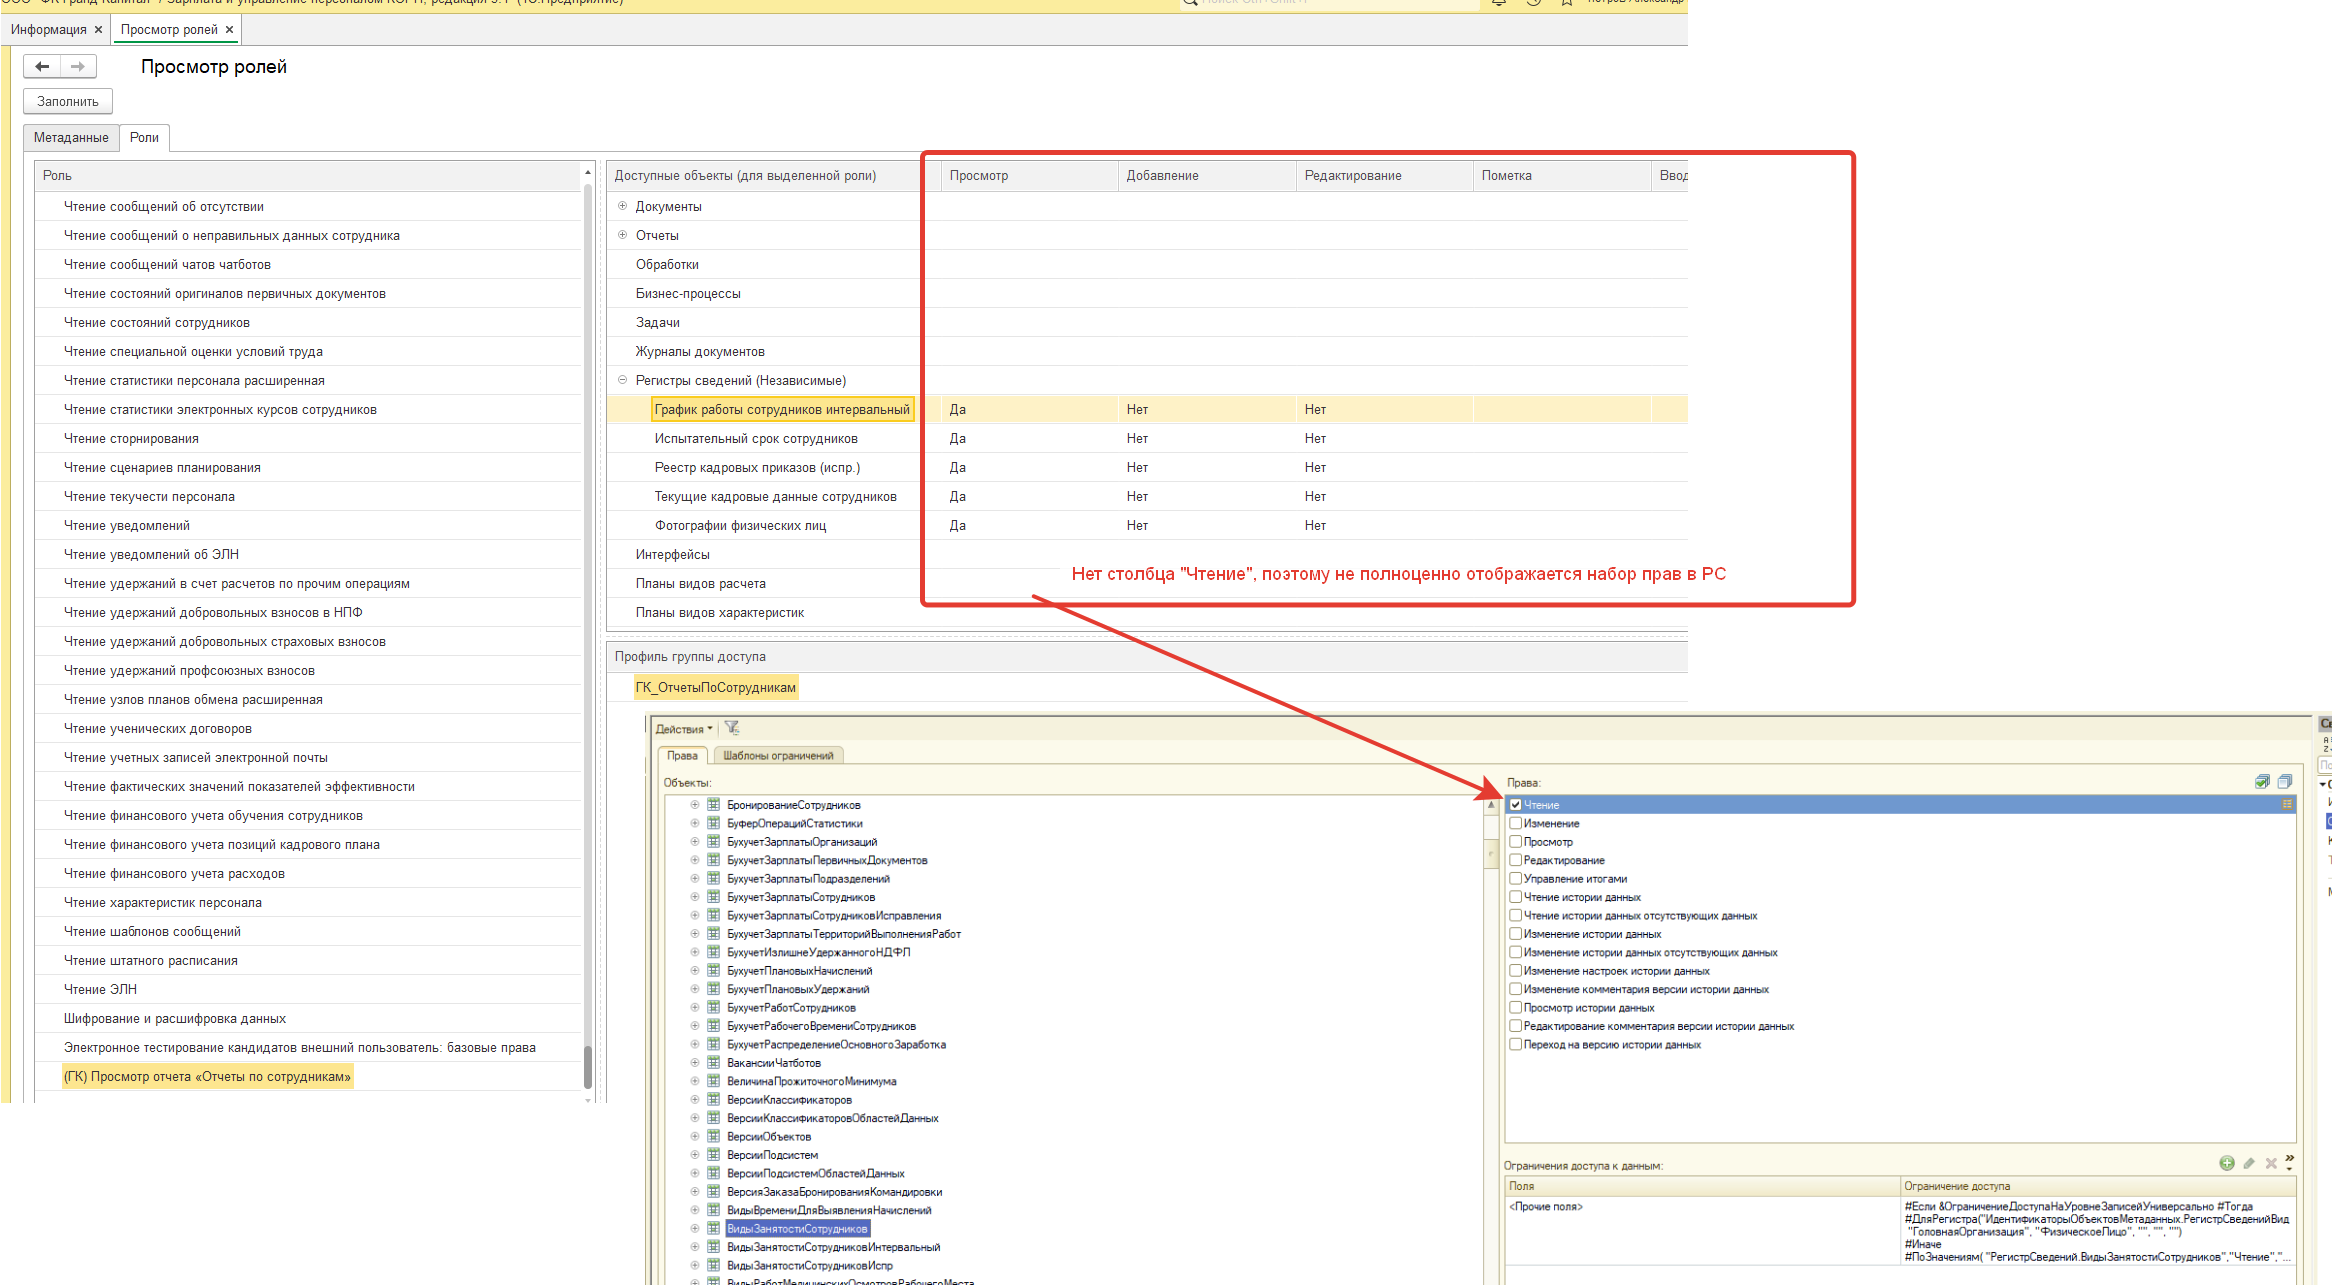Click the pencil edit restriction icon
The width and height of the screenshot is (2332, 1286).
click(2249, 1163)
